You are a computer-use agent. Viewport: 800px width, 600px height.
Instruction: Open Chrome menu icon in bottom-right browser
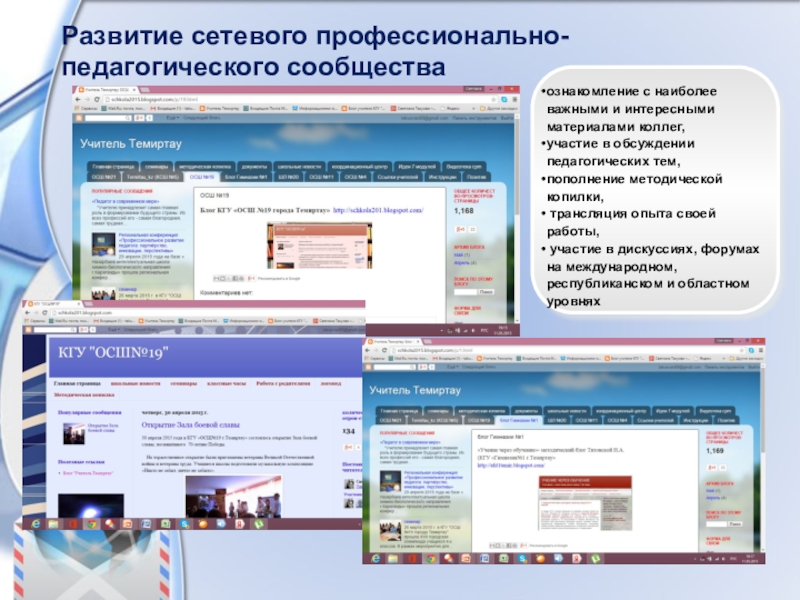(x=761, y=350)
